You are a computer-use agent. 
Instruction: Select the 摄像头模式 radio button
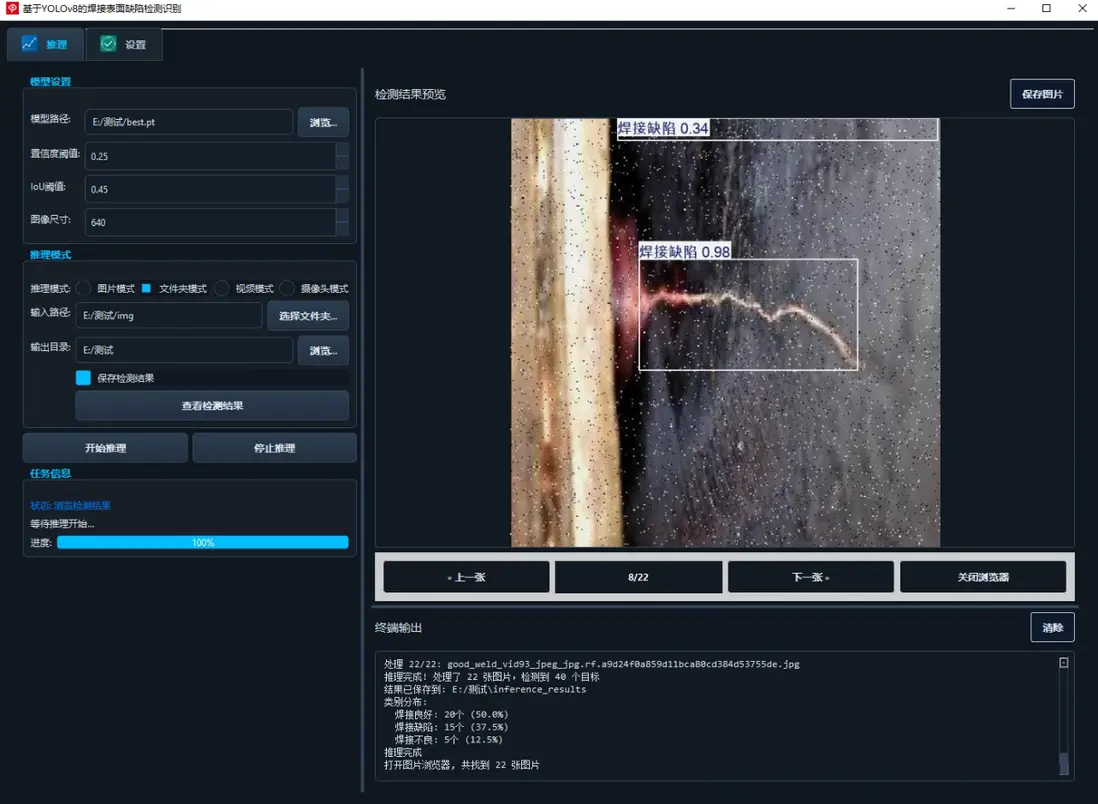click(287, 288)
